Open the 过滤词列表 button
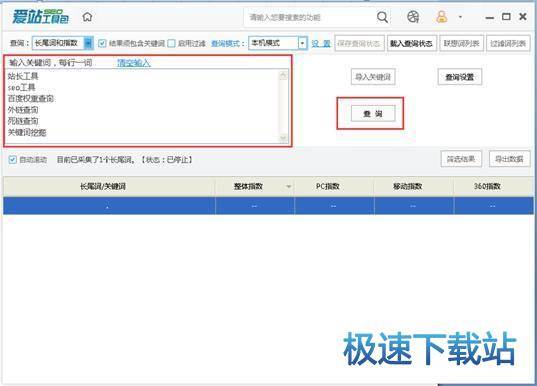Screen dimensions: 537x386 coord(508,43)
